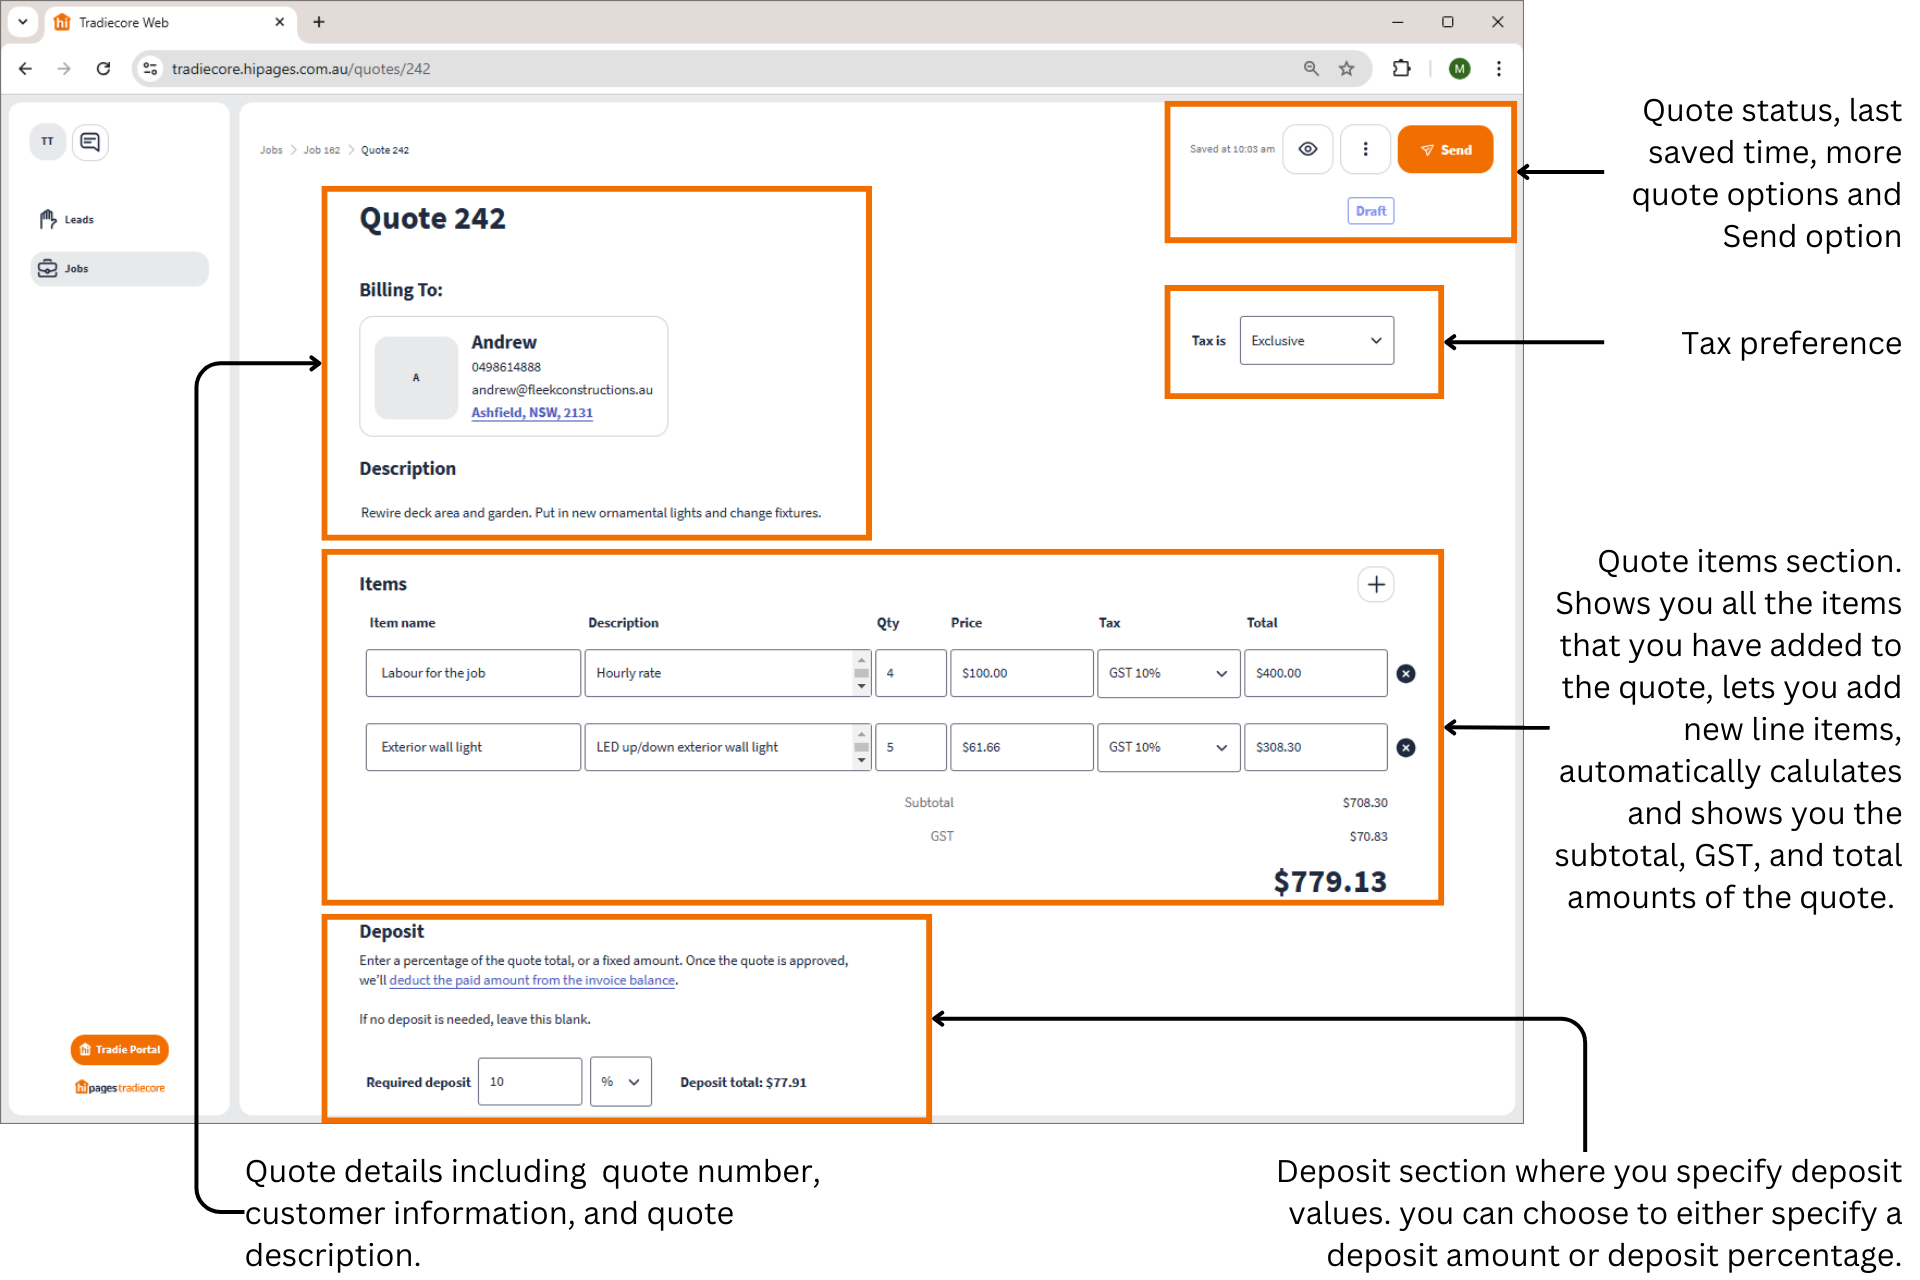Viewport: 1920px width, 1280px height.
Task: Click Job 162 breadcrumb link
Action: [322, 151]
